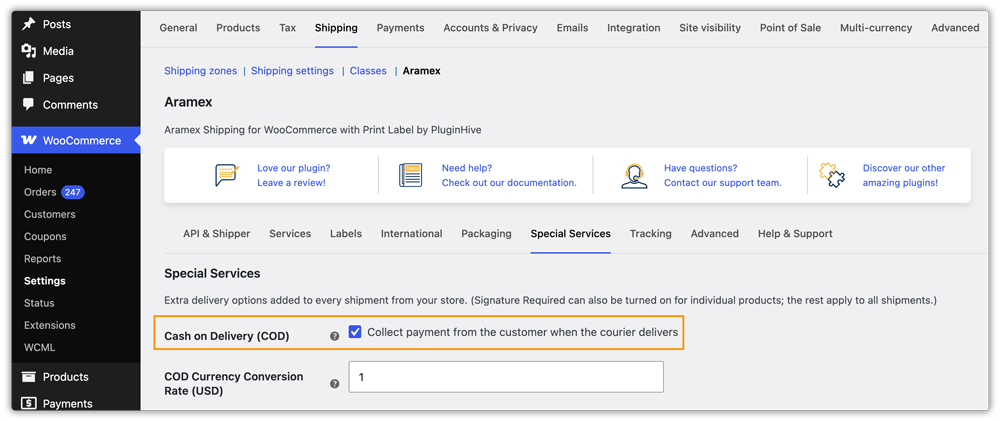Open the Status submenu item
The width and height of the screenshot is (1000, 421).
(x=39, y=303)
